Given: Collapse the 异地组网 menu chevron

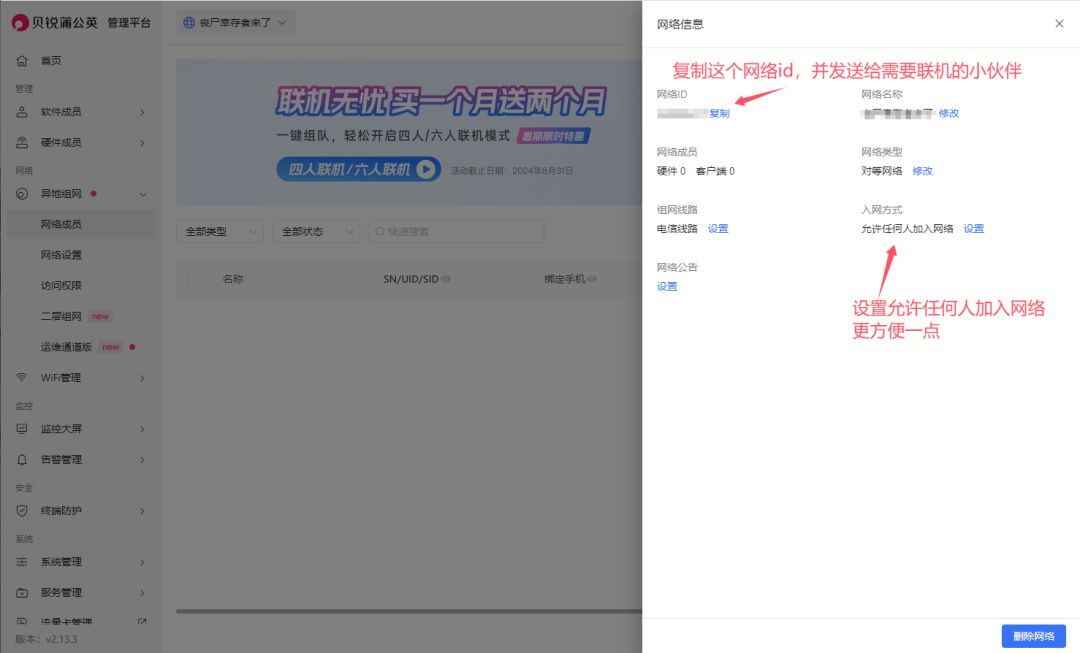Looking at the screenshot, I should tap(143, 194).
